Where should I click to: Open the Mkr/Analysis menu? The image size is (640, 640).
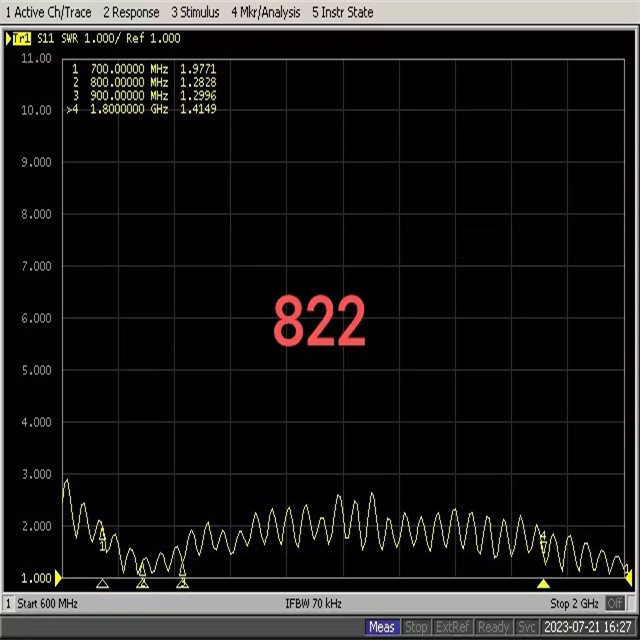point(265,12)
